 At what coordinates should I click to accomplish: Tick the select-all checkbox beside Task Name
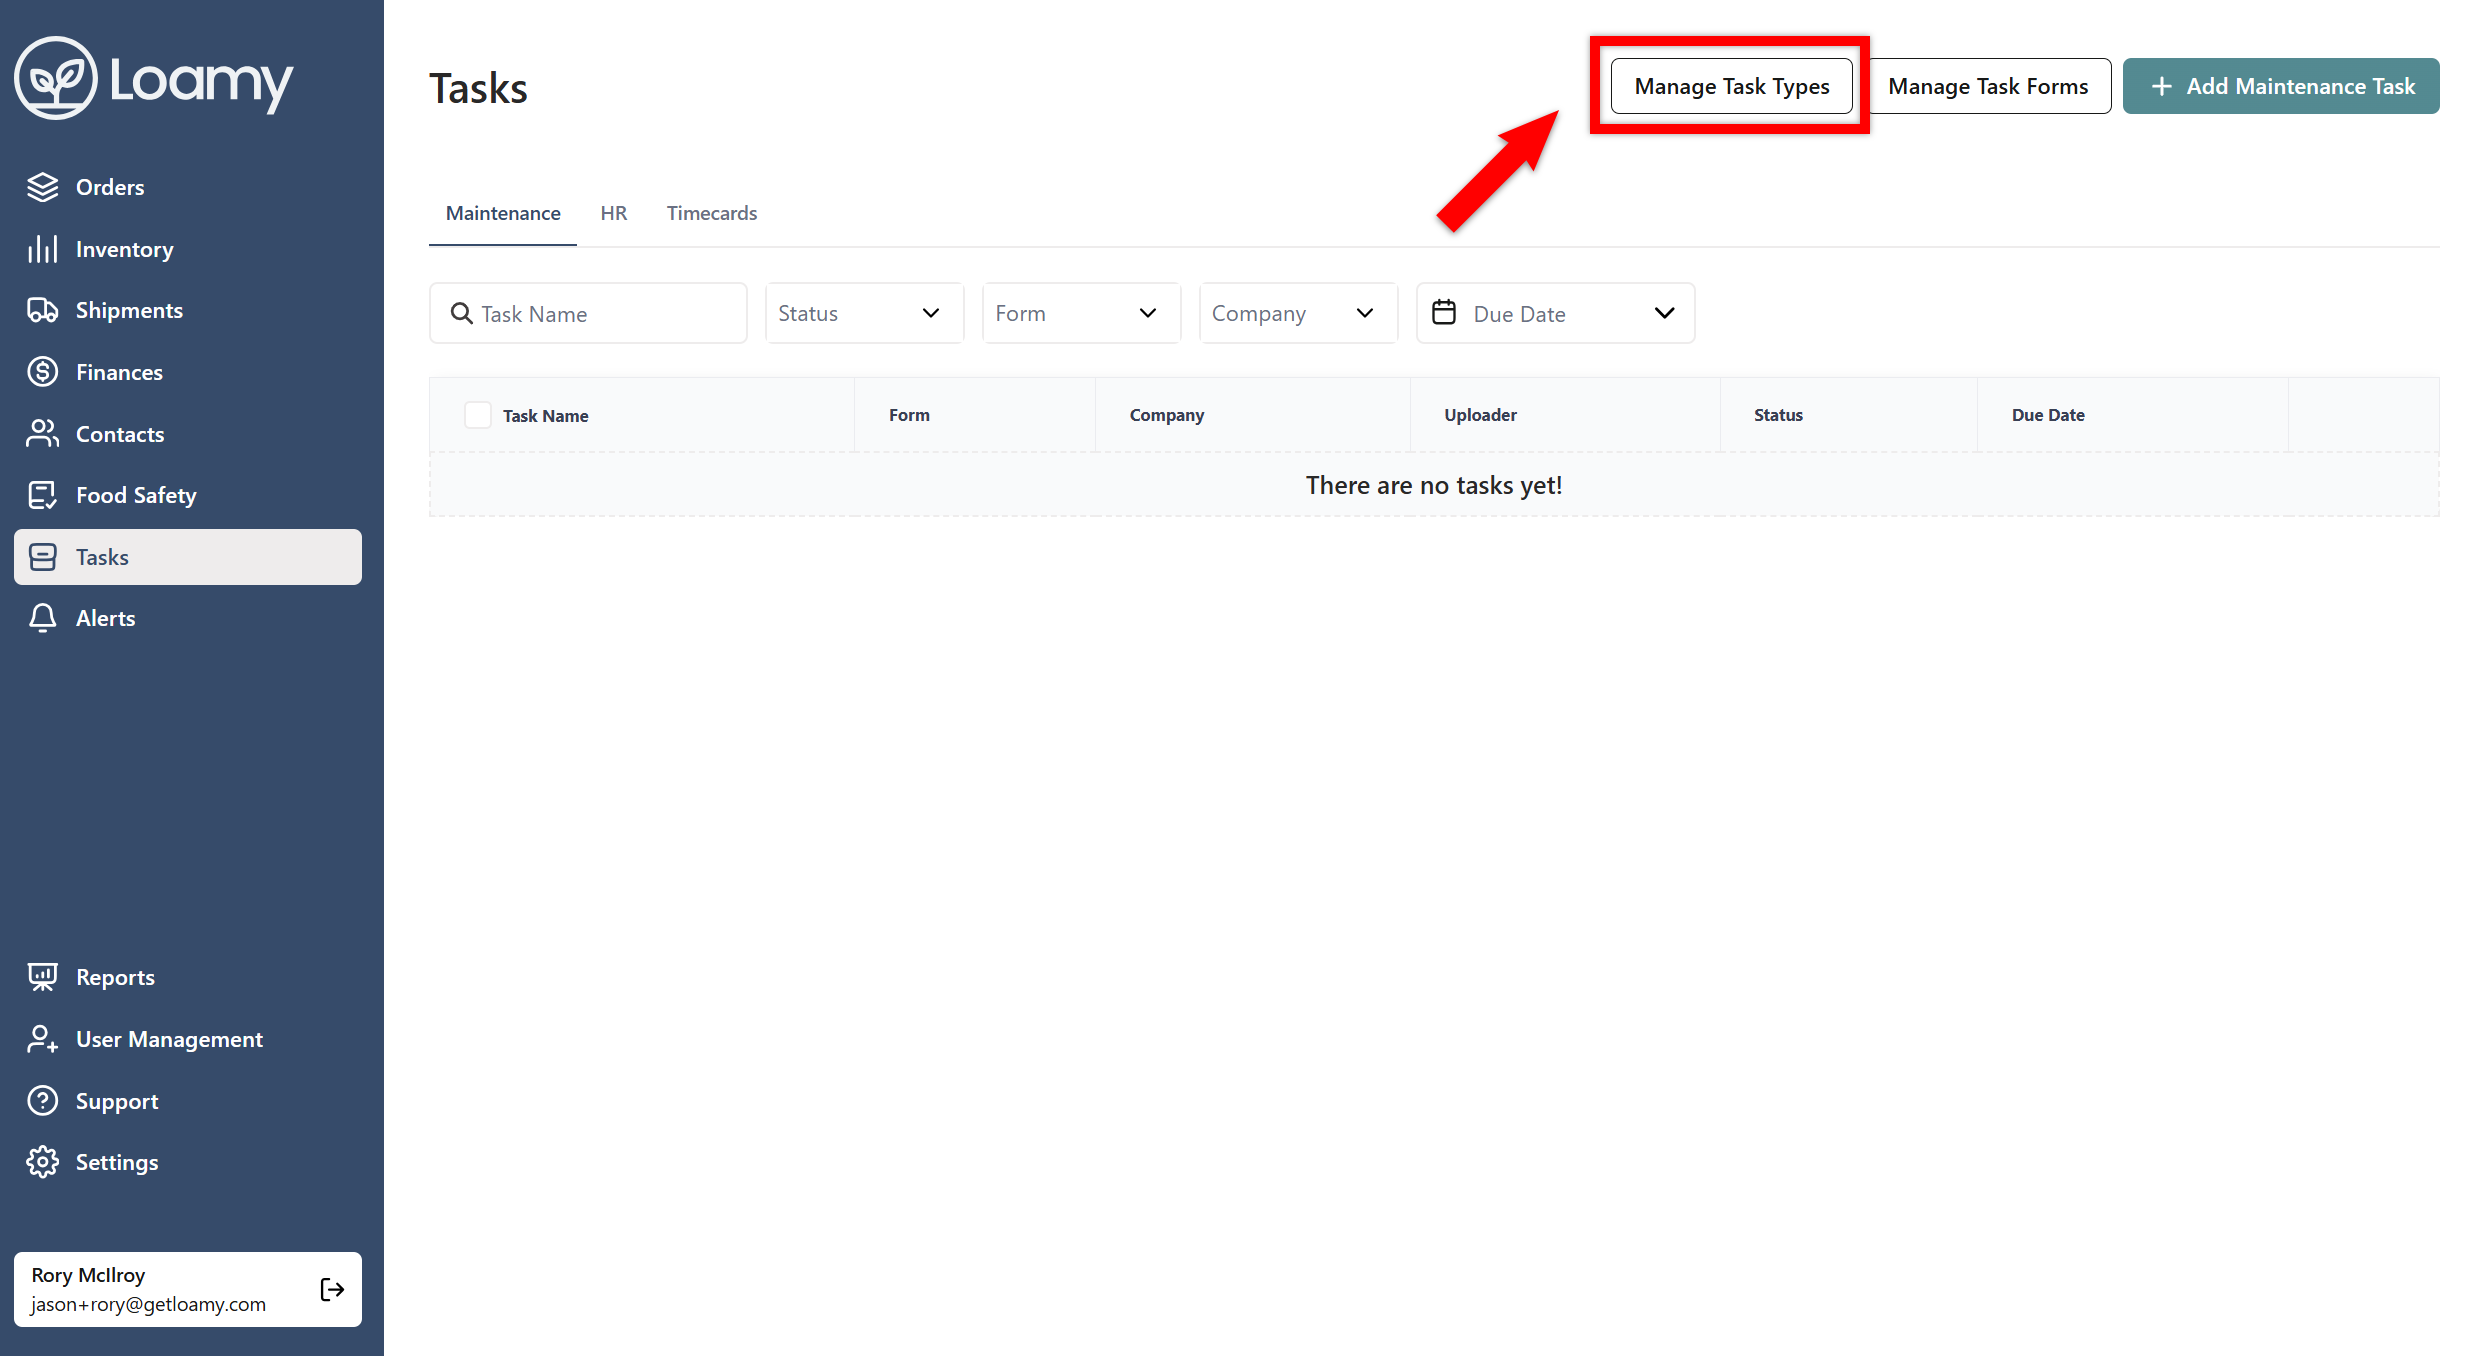tap(477, 415)
